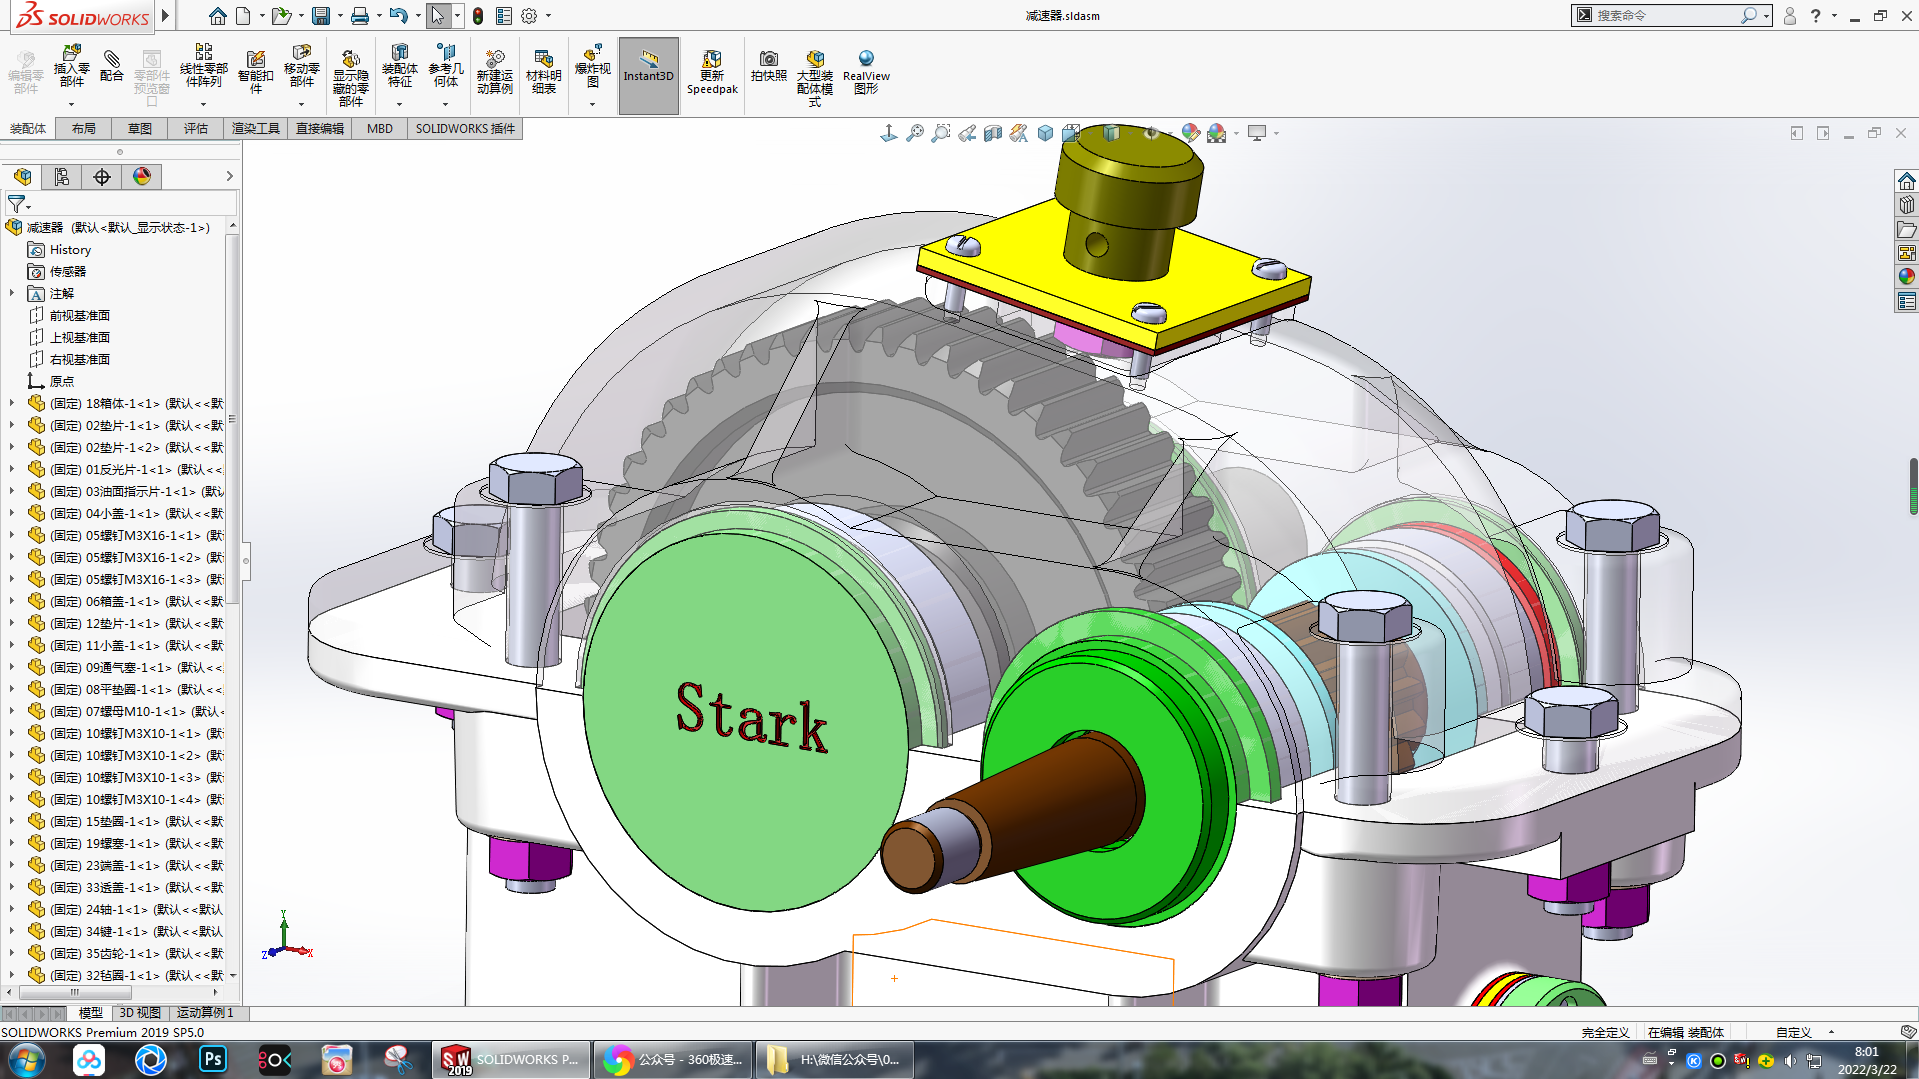Select History in the feature tree

coord(70,250)
